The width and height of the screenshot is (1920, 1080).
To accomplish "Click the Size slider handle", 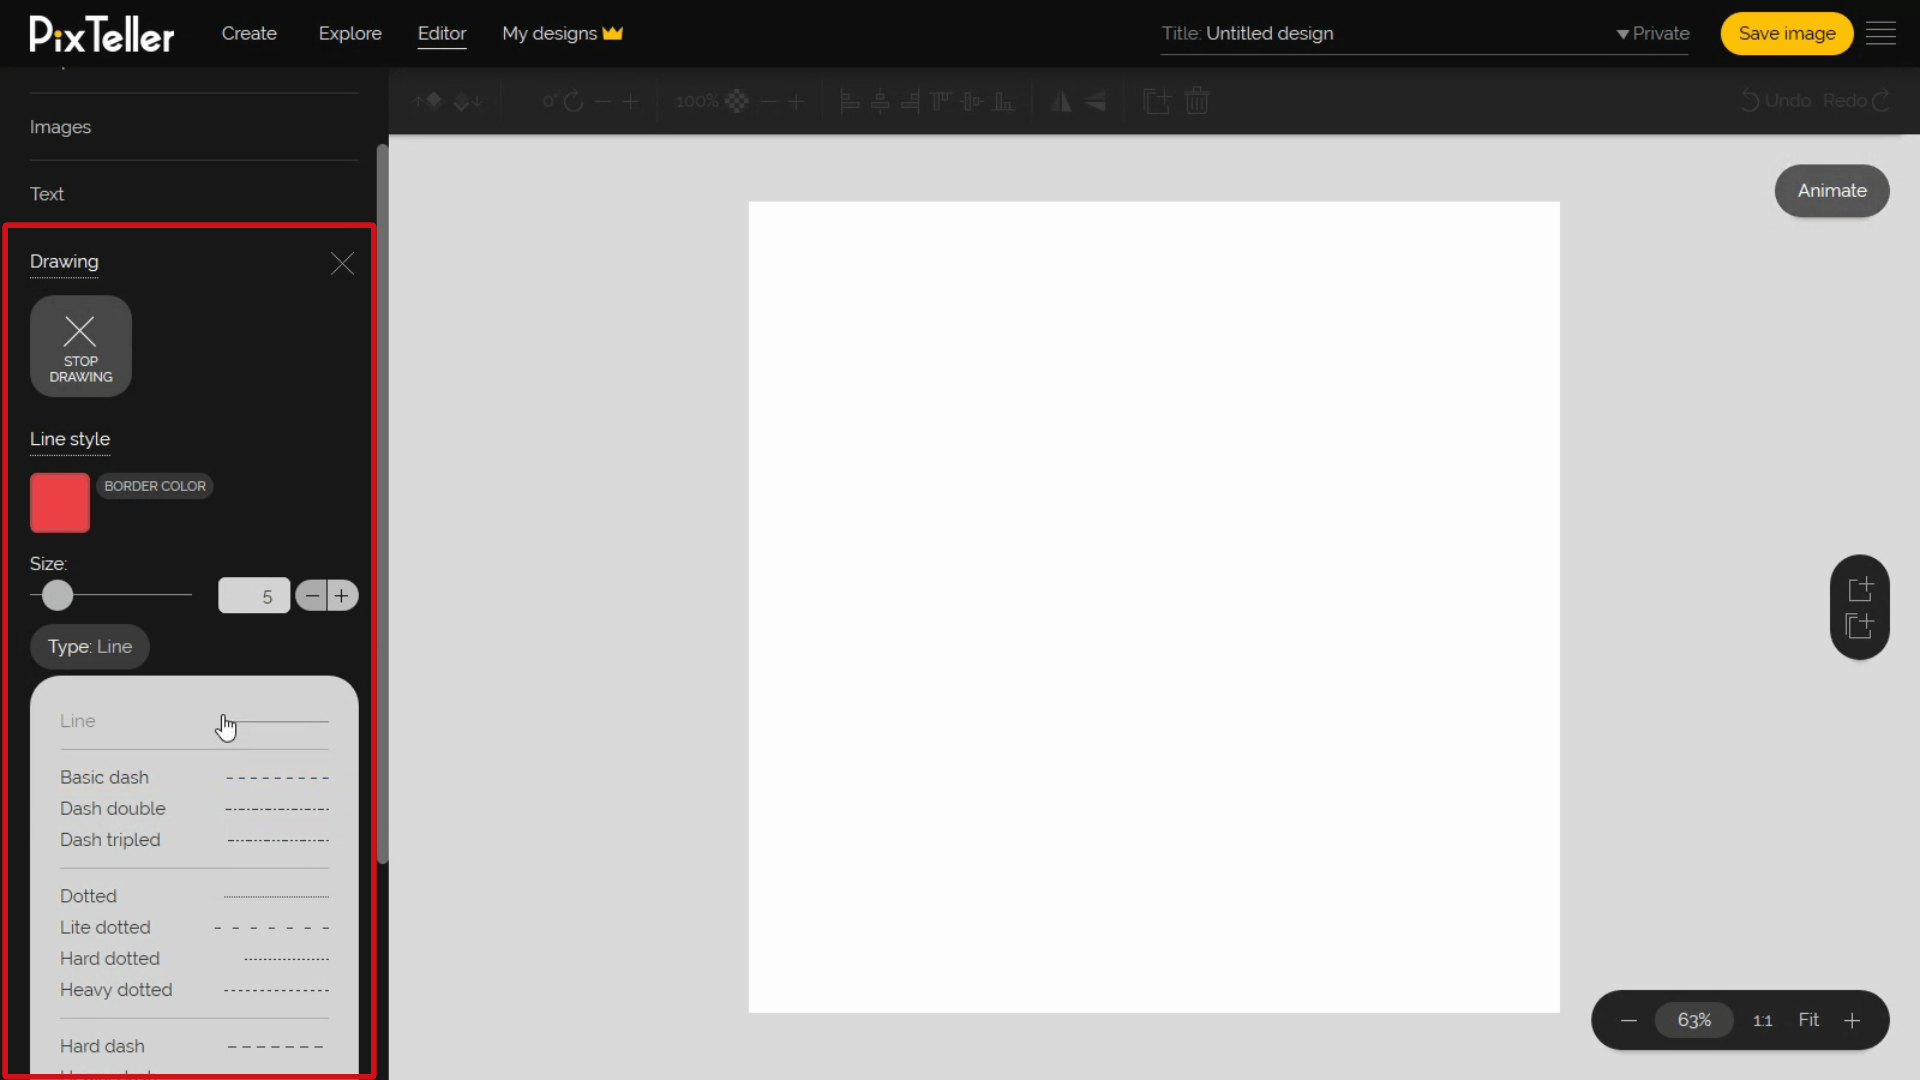I will point(58,596).
